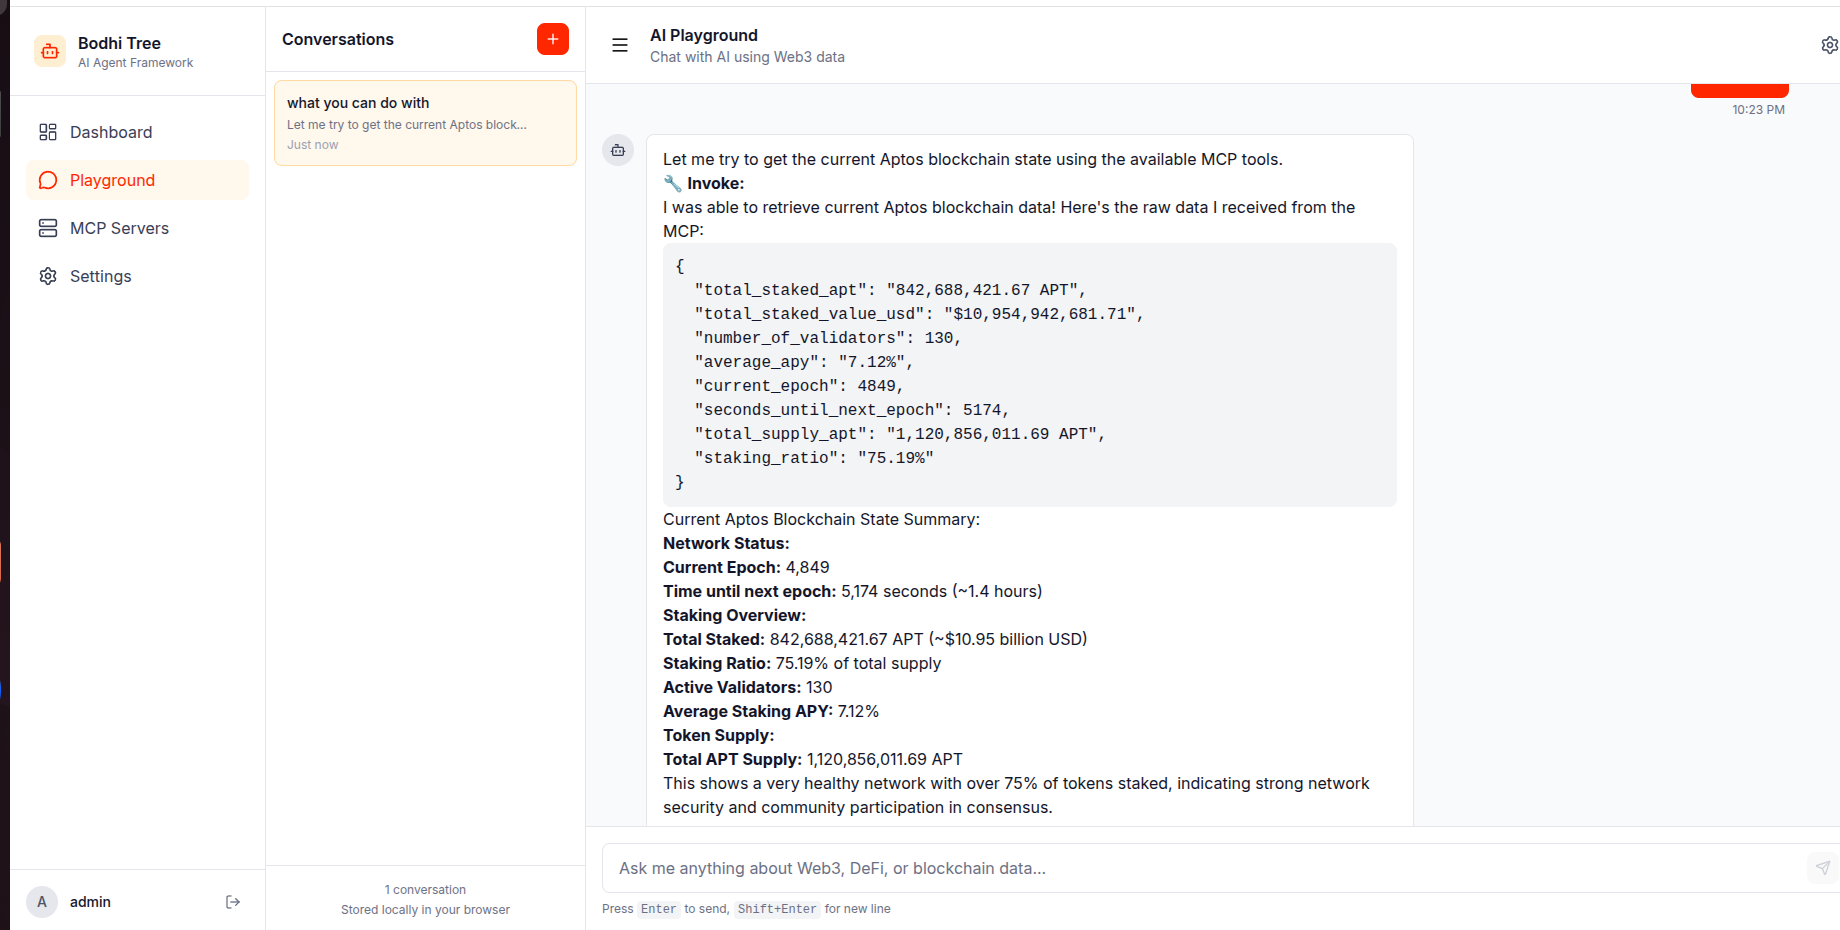Click the 'Total Staked' line
The height and width of the screenshot is (930, 1840).
[875, 639]
